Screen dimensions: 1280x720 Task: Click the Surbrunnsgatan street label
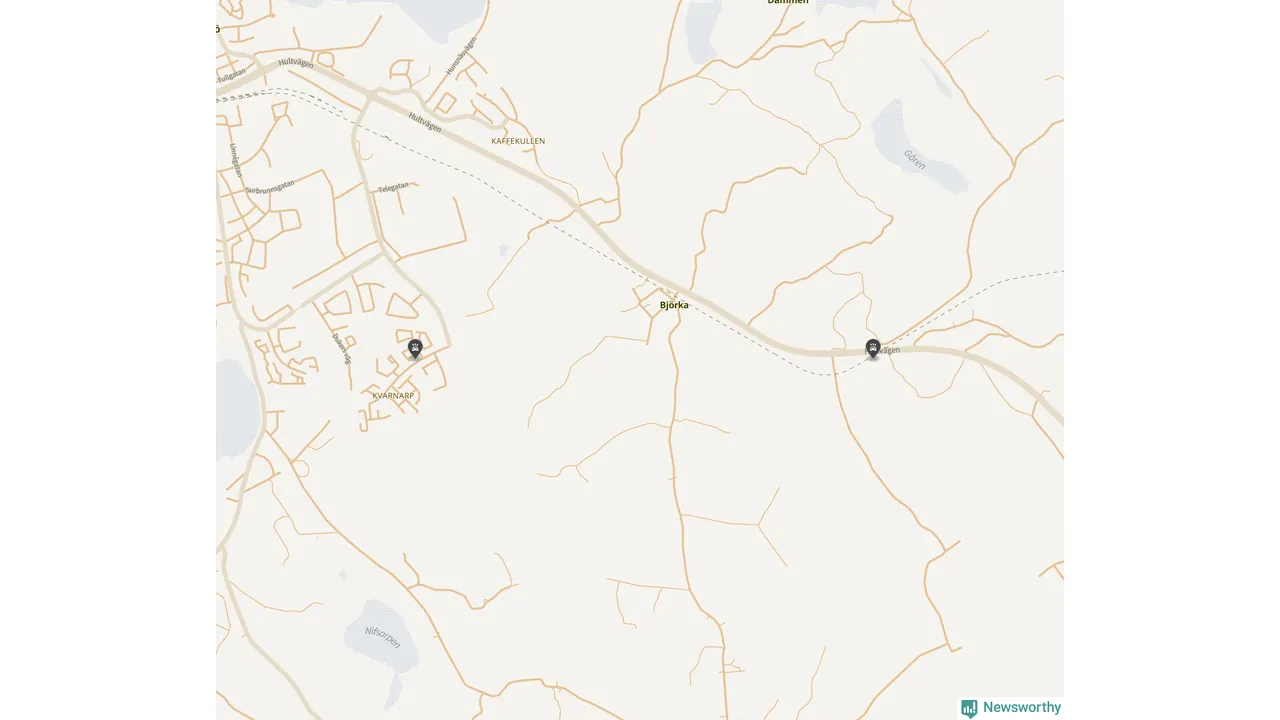click(270, 186)
